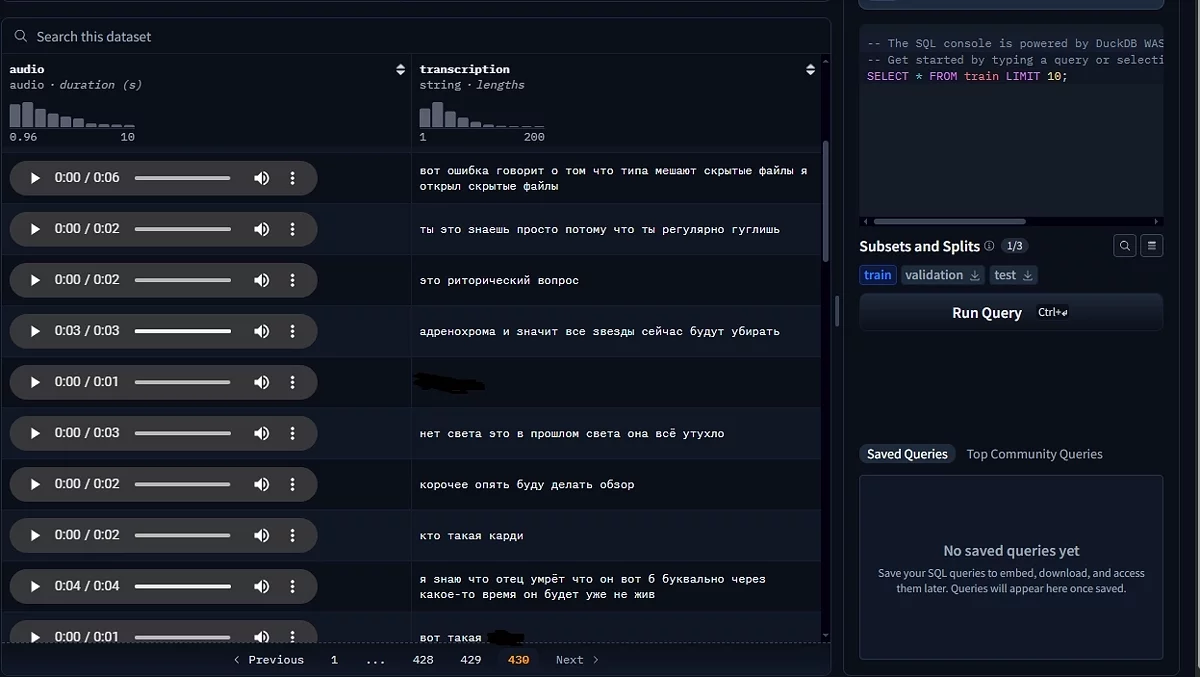Switch to Top Community Queries tab
1200x677 pixels.
1034,454
